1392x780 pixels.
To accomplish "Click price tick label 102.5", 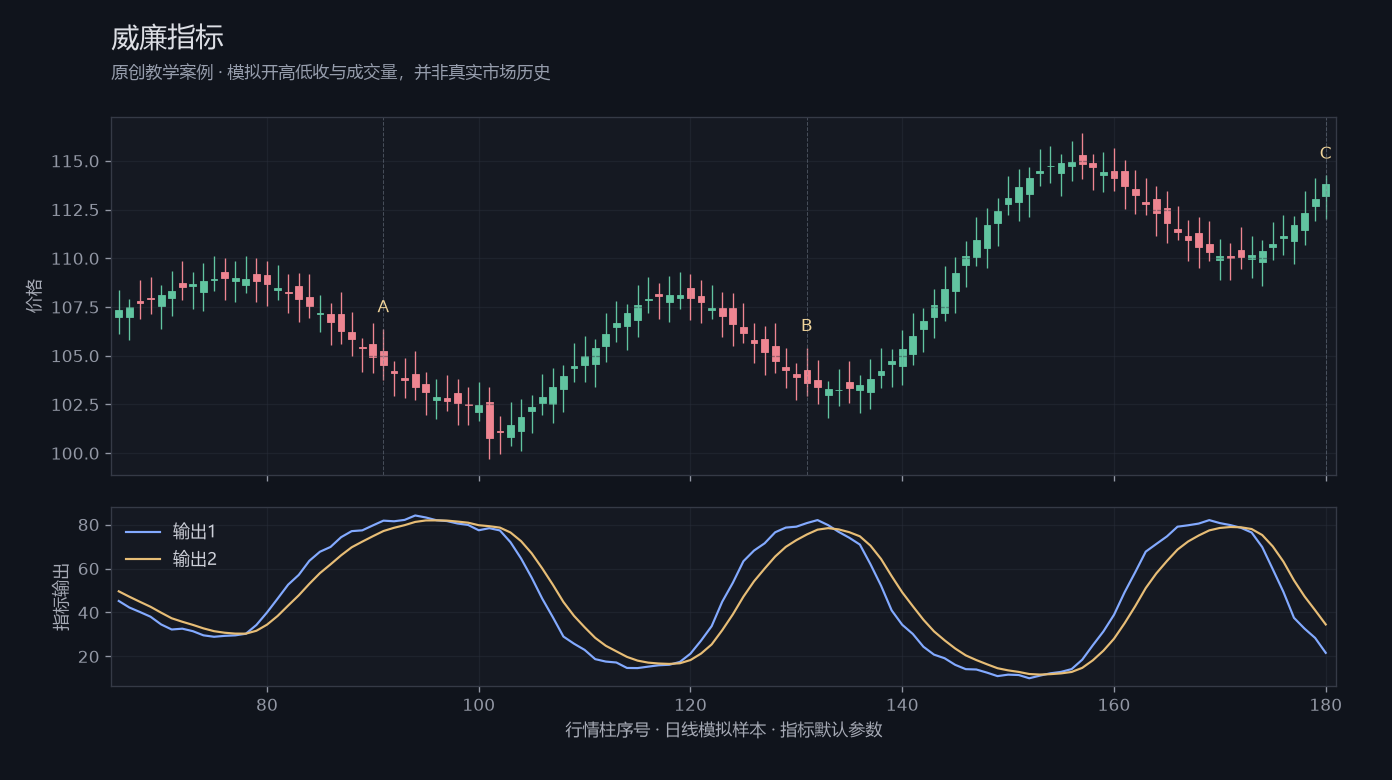I will (x=75, y=405).
